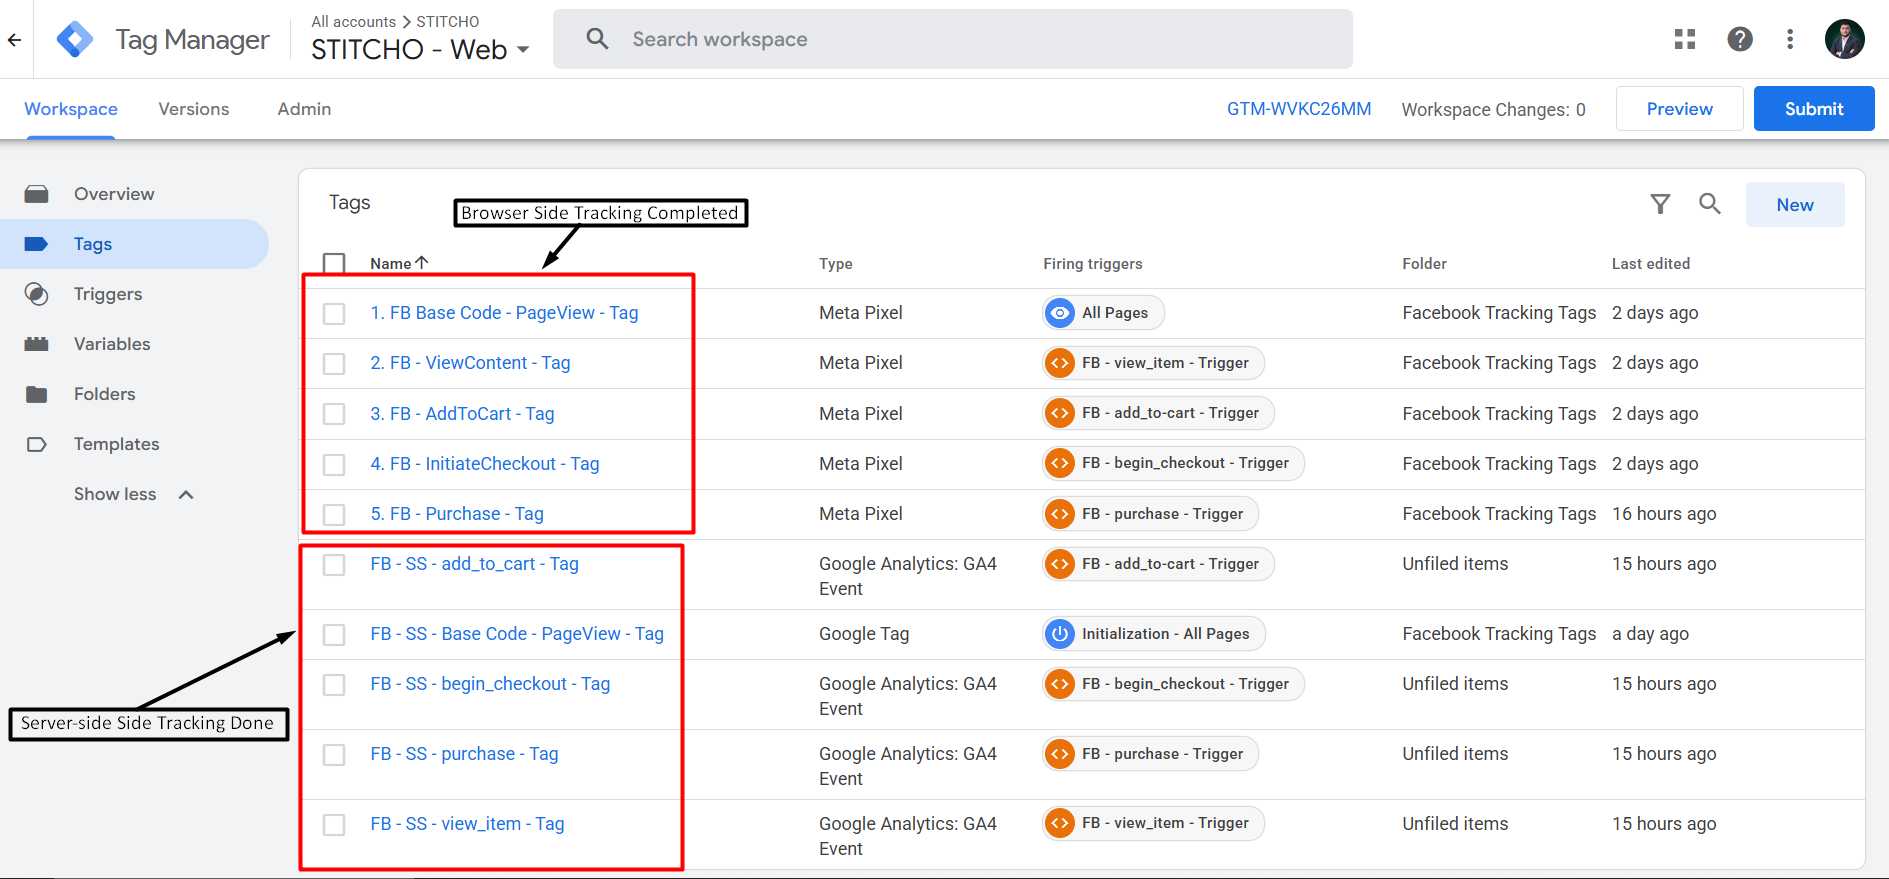Viewport: 1889px width, 879px height.
Task: Select Tags in the sidebar menu
Action: pos(135,244)
